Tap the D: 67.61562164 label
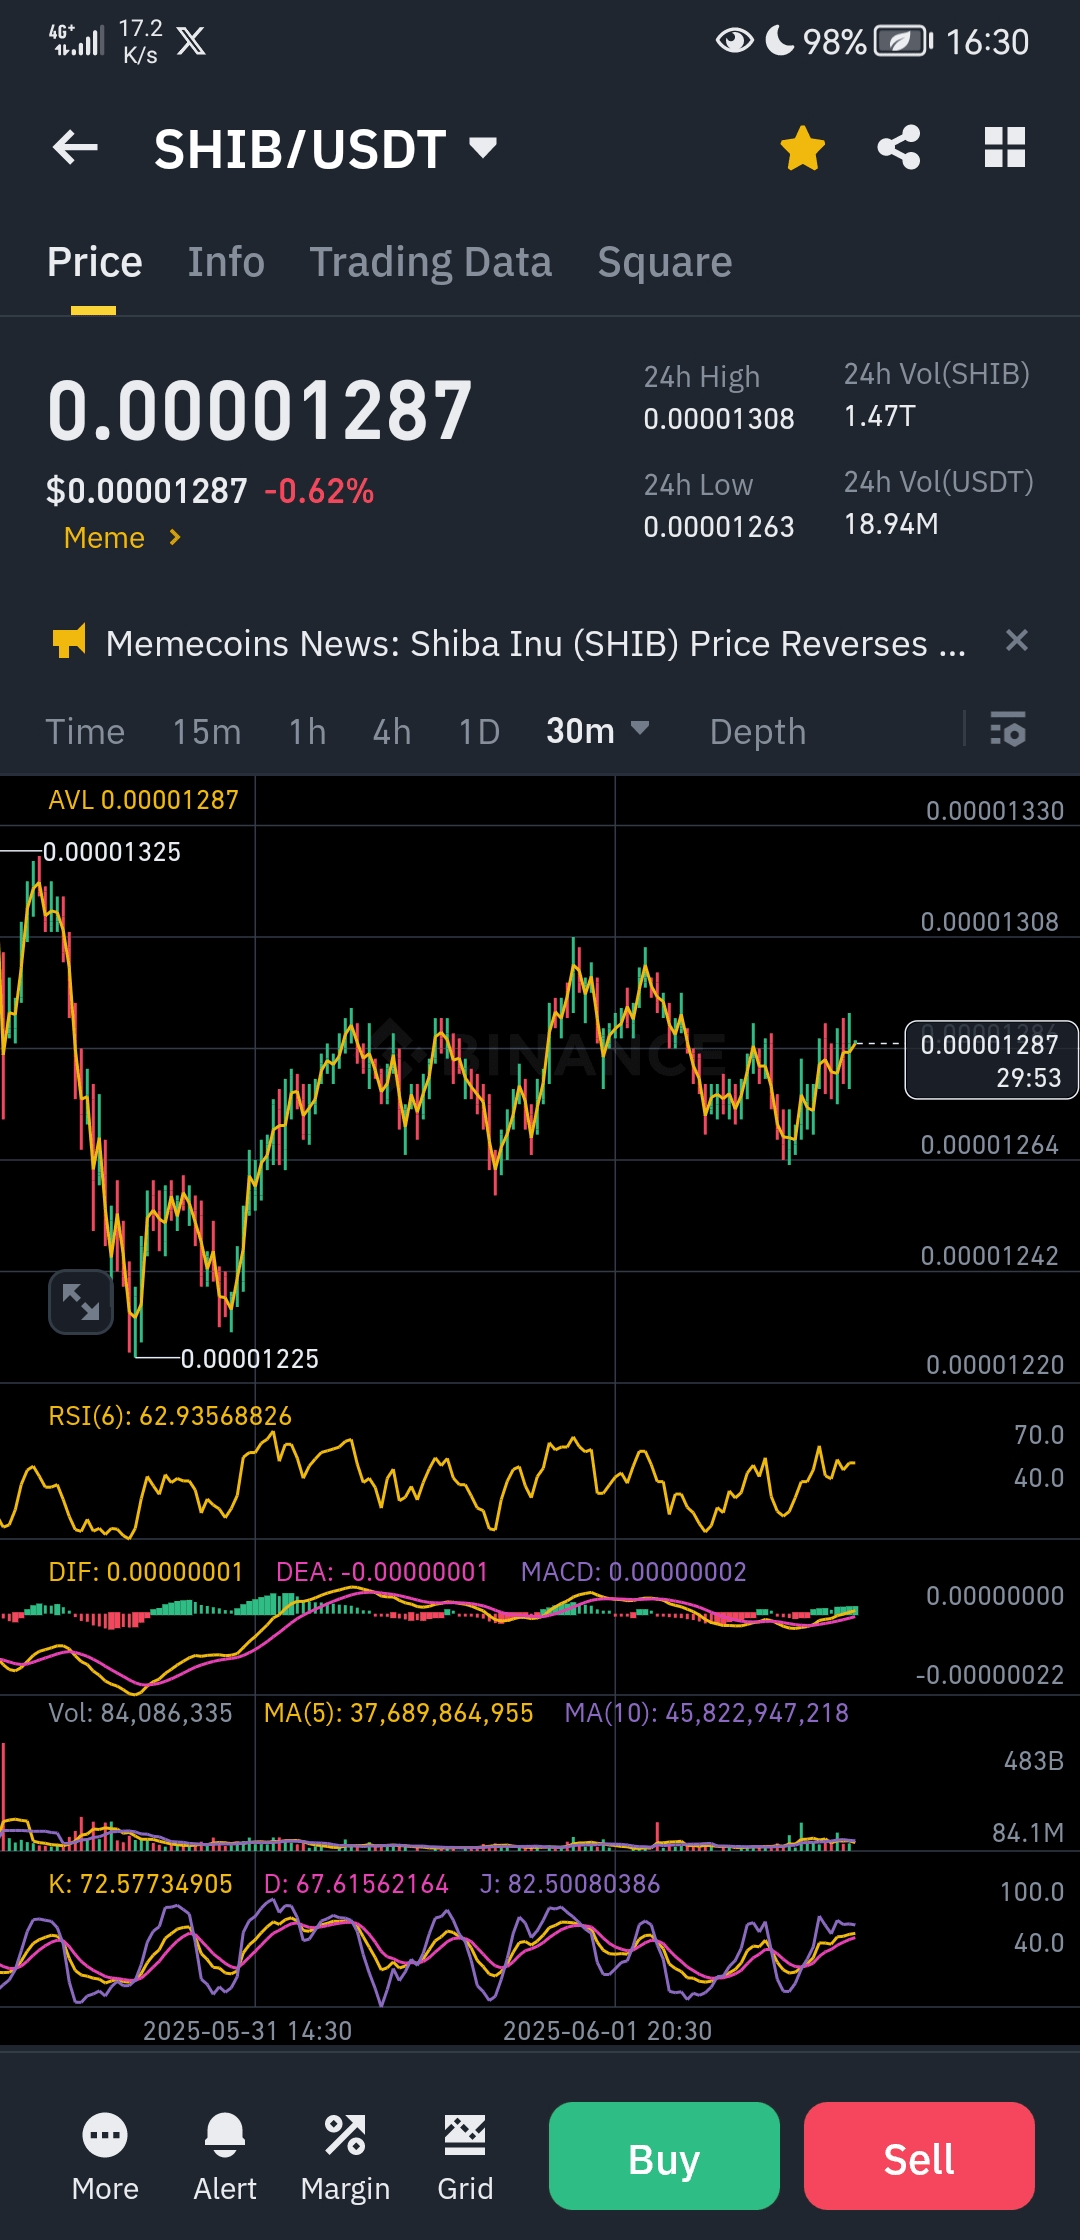Screen dimensions: 1080x2240 [356, 1884]
